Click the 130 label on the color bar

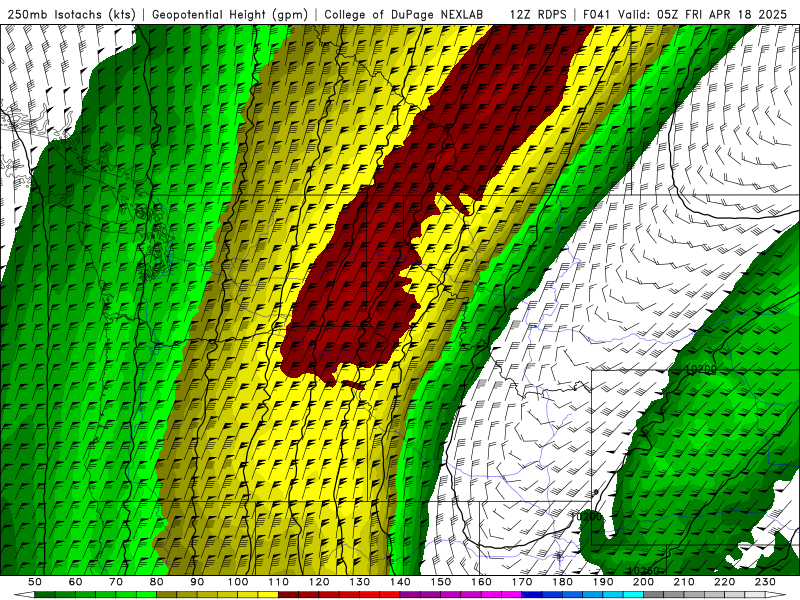[x=360, y=582]
